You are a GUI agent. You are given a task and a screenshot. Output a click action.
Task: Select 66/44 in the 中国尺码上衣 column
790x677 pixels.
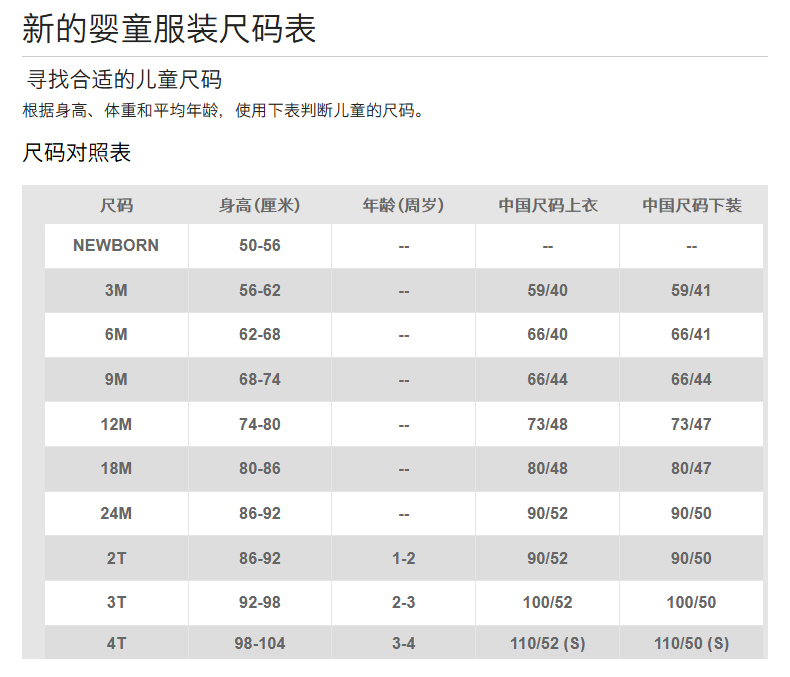(547, 379)
